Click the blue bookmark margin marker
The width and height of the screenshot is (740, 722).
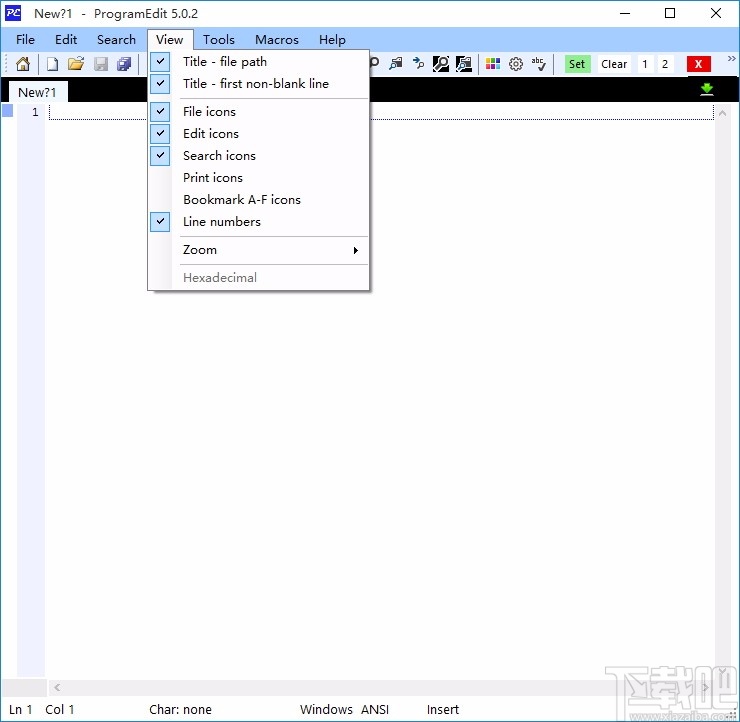[x=8, y=111]
